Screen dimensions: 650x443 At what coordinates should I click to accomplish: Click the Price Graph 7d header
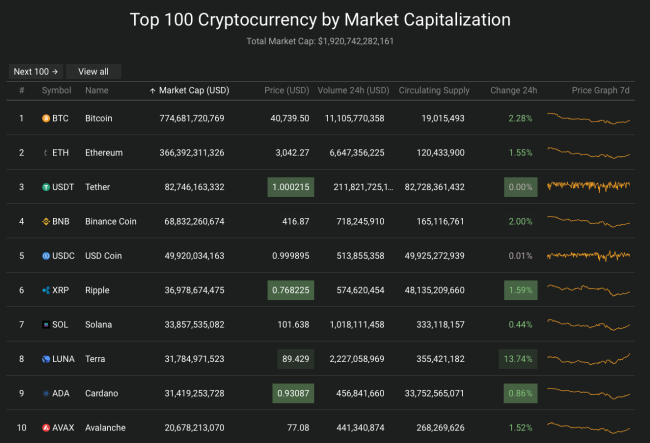point(601,90)
